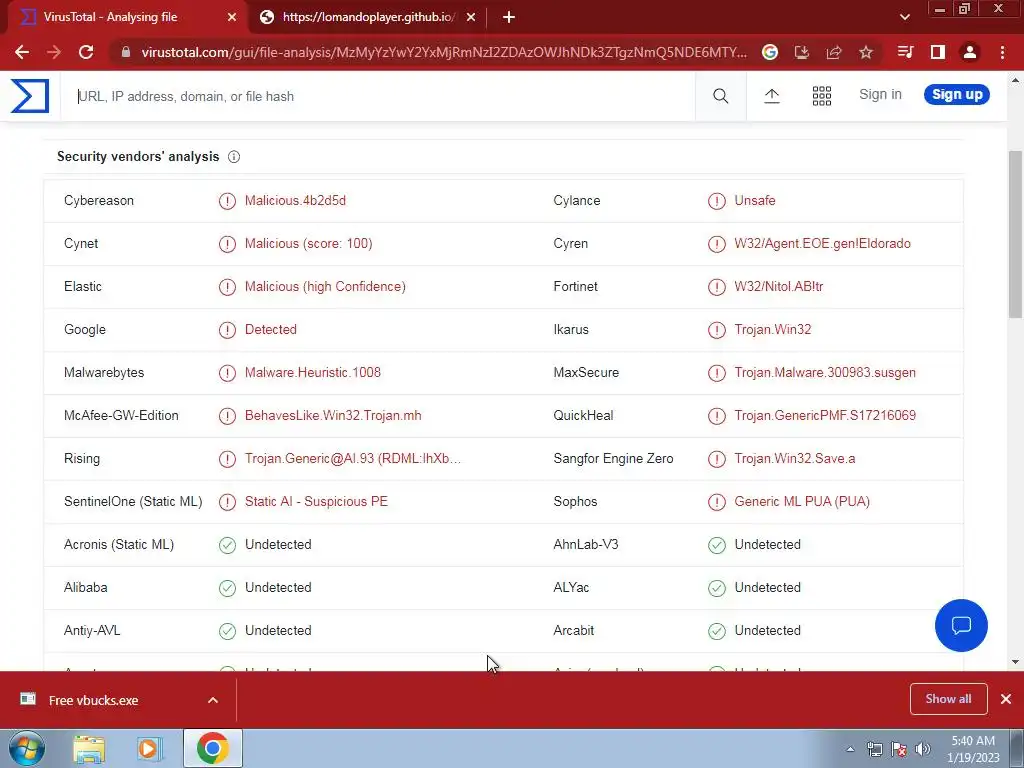
Task: Click the Trojan.Malware.300983.susgen result
Action: coord(825,372)
